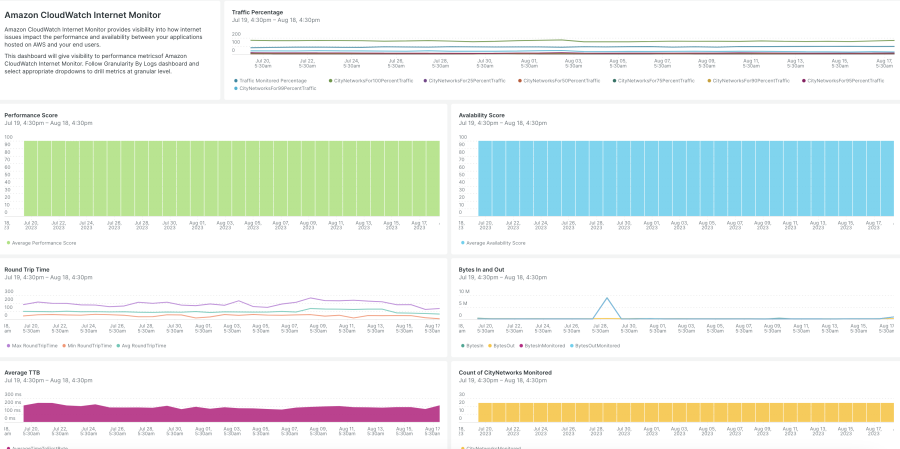Screen dimensions: 900x449
Task: Open the Performance Score widget title
Action: tap(31, 115)
